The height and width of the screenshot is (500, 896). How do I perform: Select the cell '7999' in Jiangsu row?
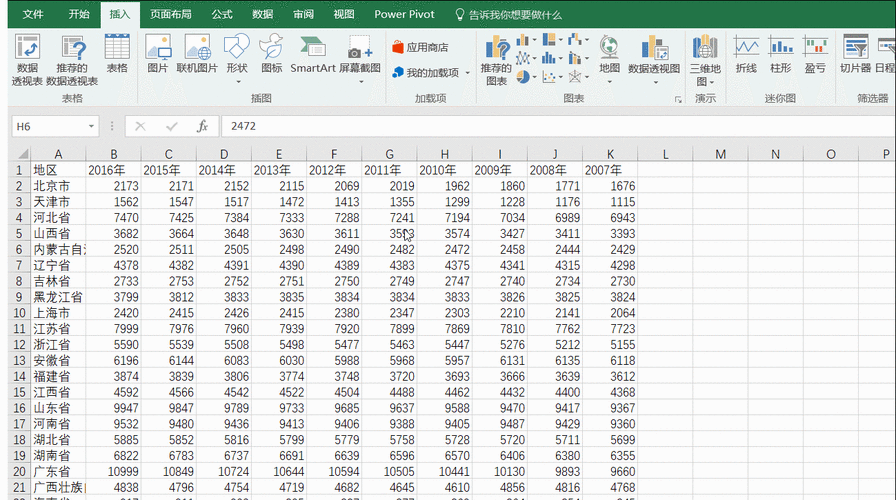[x=114, y=329]
